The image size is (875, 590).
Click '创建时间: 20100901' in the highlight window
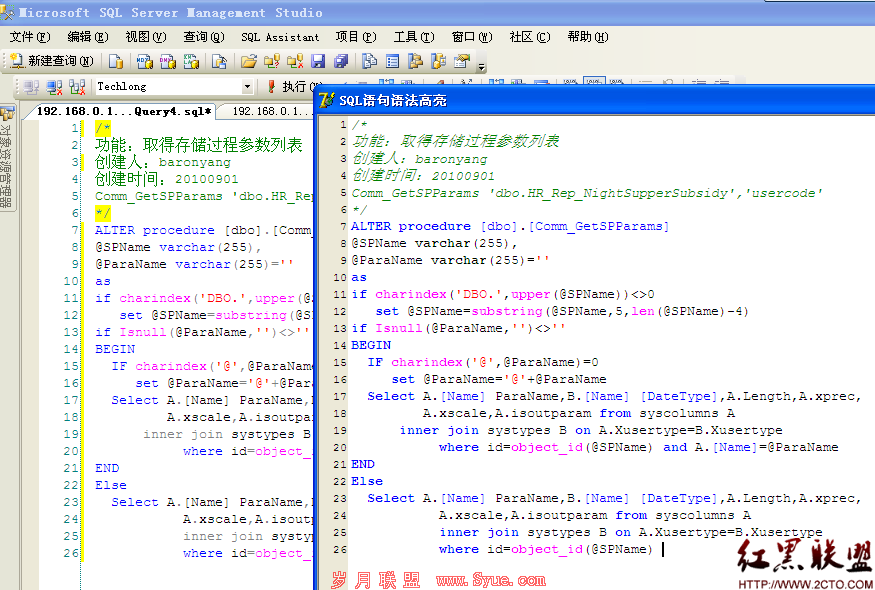click(424, 175)
